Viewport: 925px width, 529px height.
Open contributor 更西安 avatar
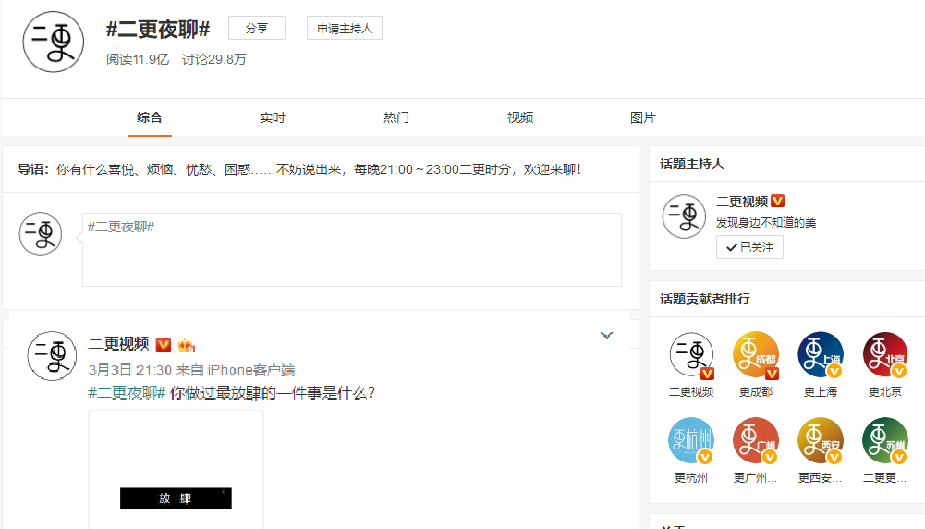pos(821,440)
